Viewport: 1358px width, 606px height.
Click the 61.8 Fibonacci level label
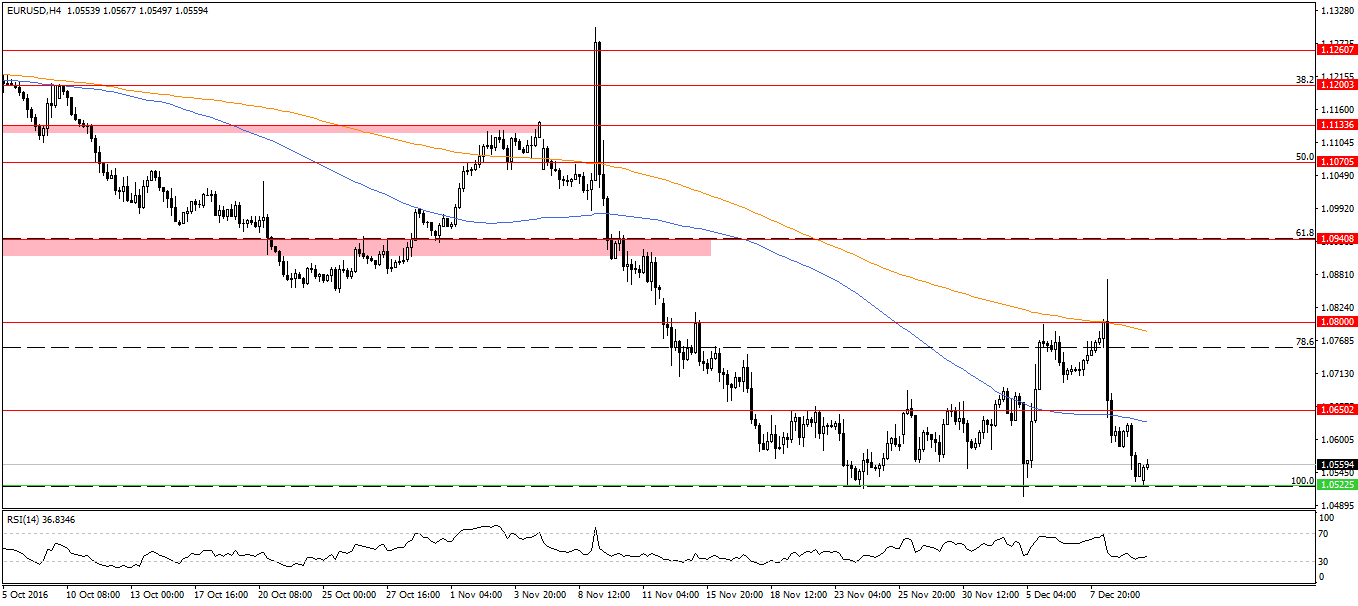[x=1303, y=233]
